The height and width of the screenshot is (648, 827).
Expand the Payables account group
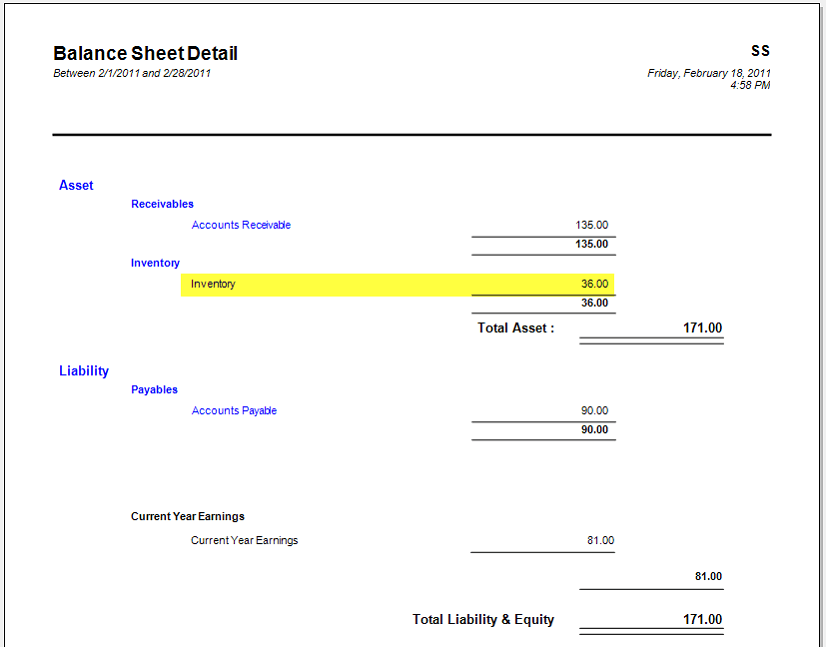[154, 389]
